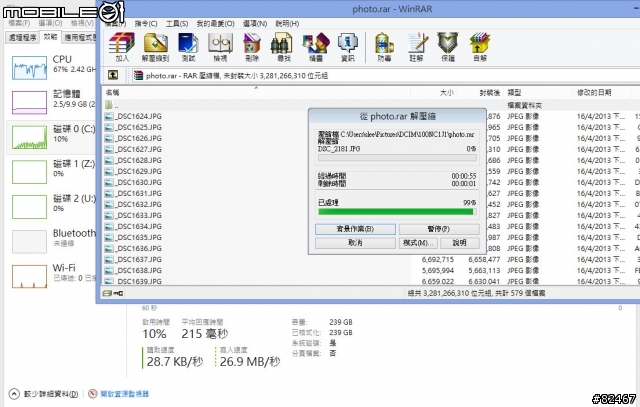Click the 註解 (Comment) toolbar icon

[416, 47]
